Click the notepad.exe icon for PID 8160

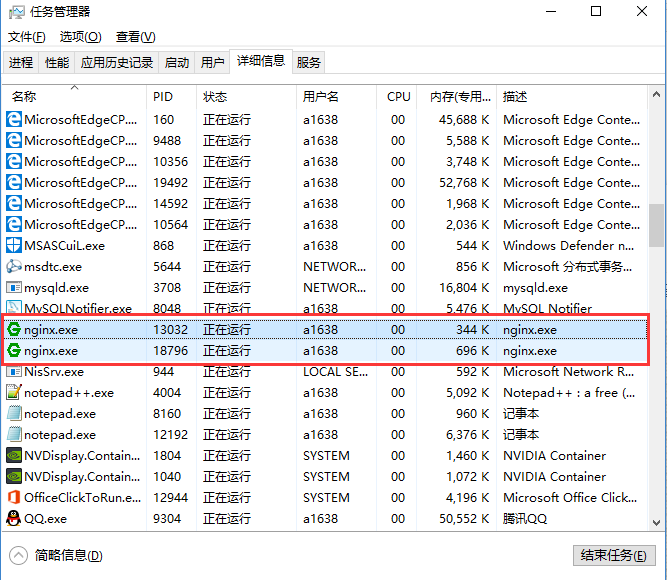(14, 413)
